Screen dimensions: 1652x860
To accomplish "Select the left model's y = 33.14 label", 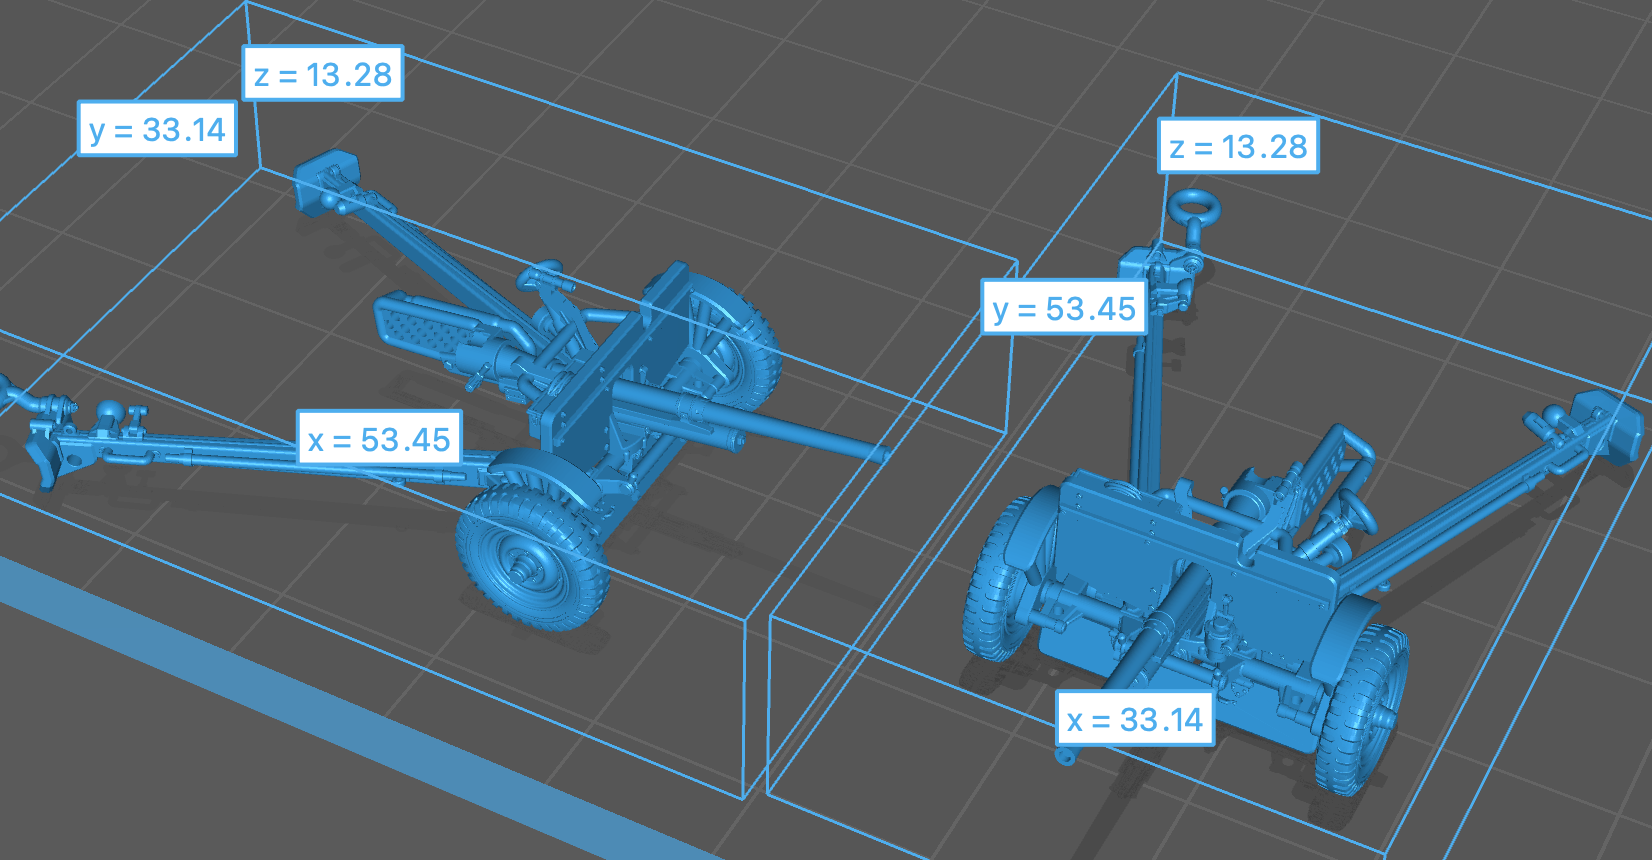I will tap(157, 129).
